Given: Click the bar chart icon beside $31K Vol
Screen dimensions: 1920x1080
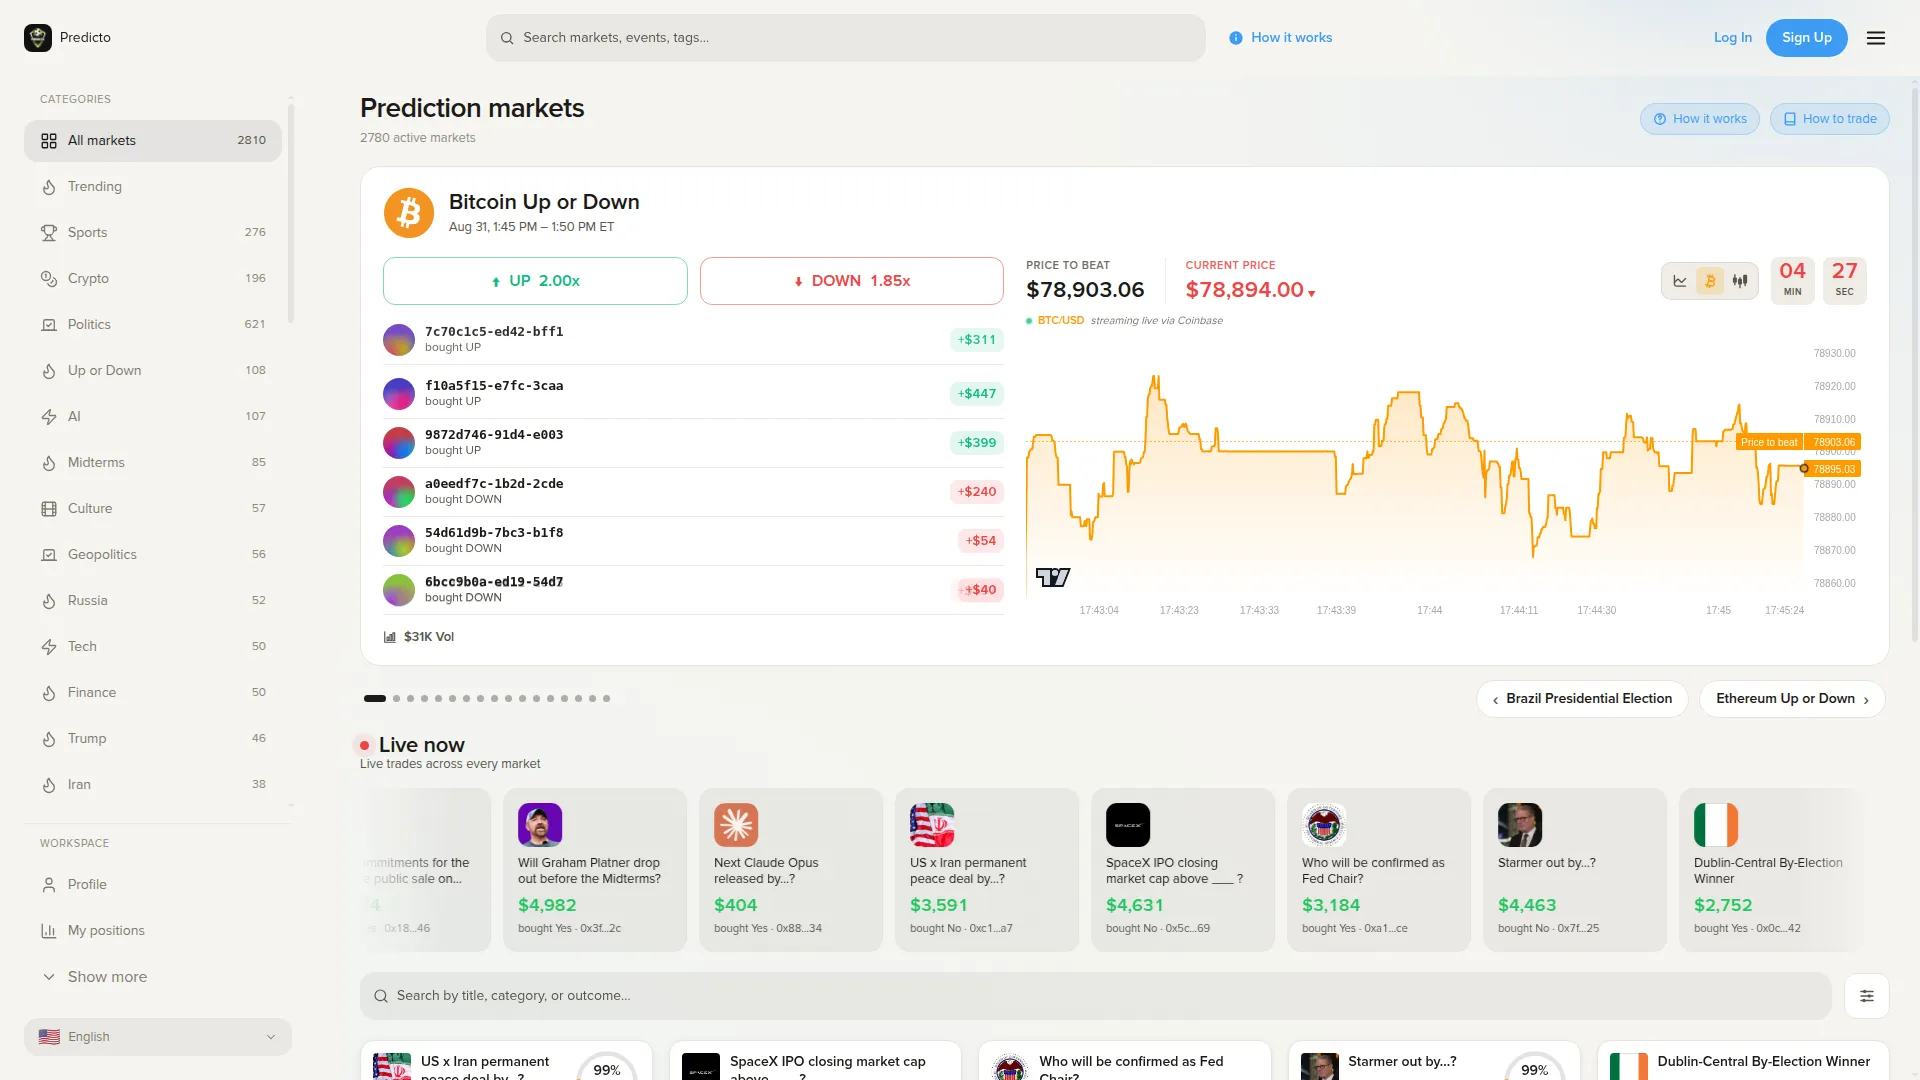Looking at the screenshot, I should click(x=390, y=637).
